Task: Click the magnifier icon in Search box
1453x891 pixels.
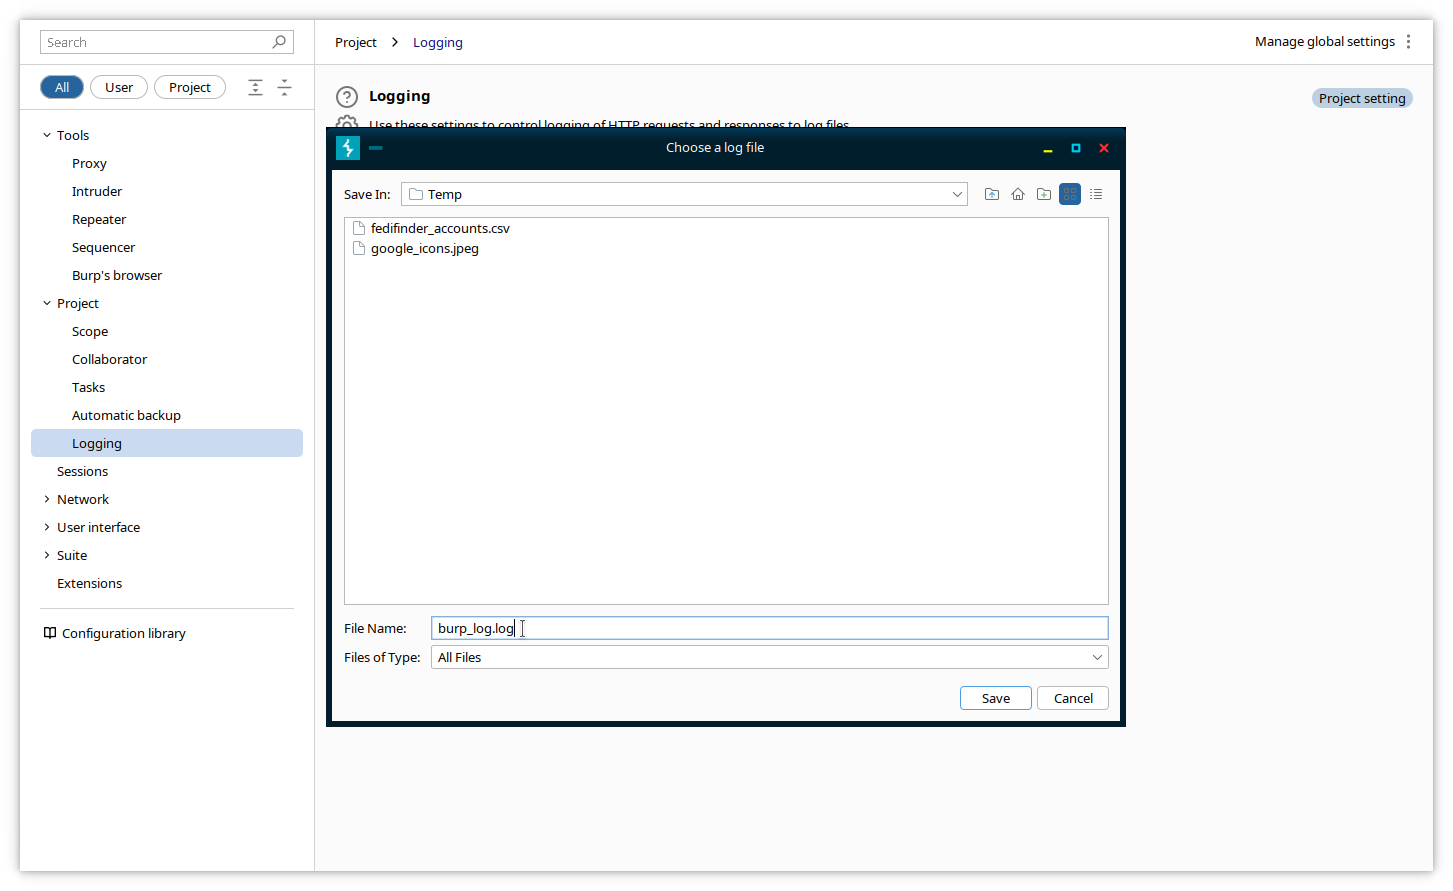Action: coord(279,42)
